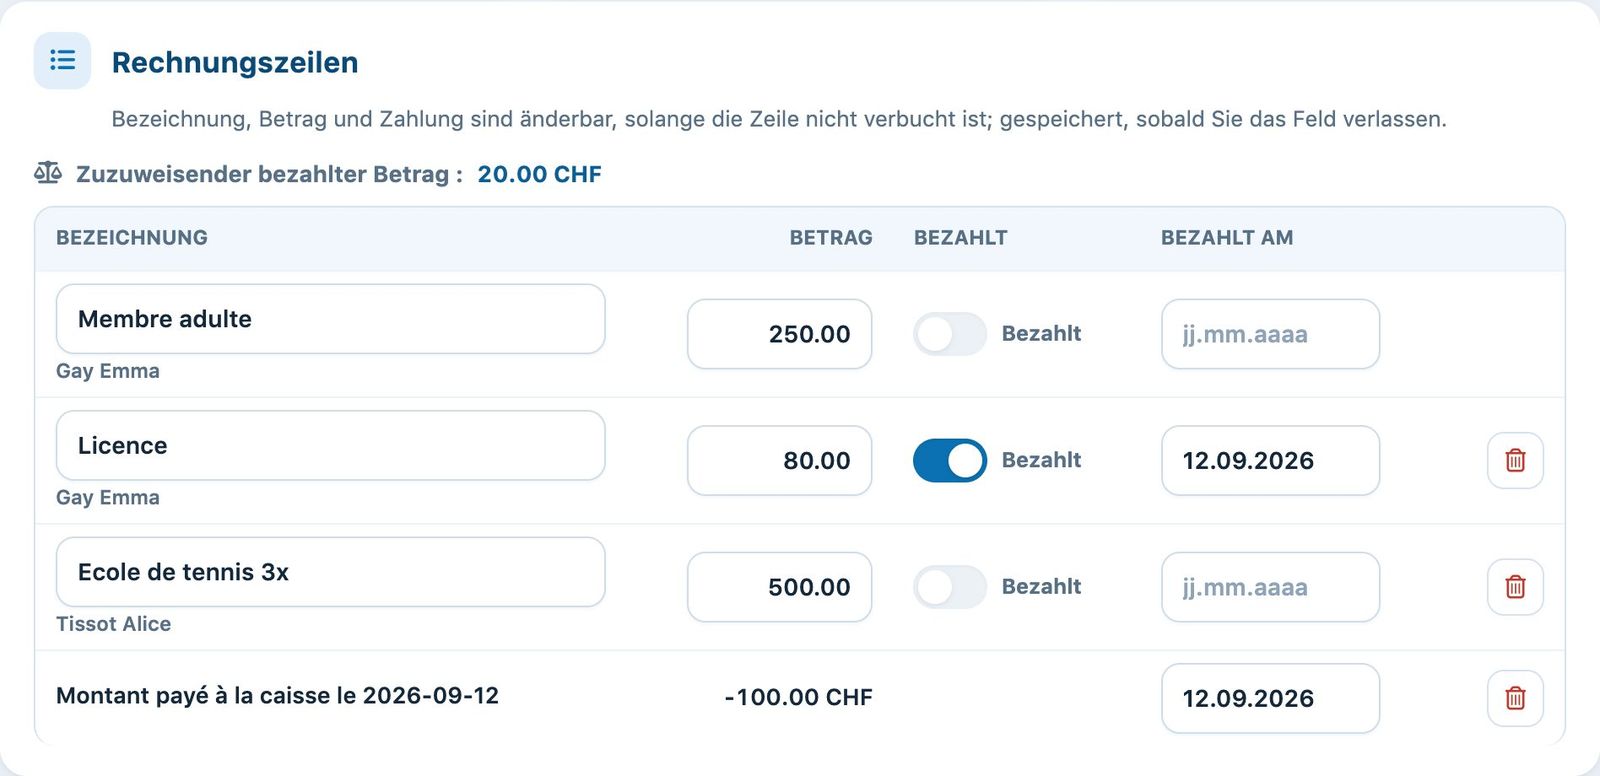Edit the Membre adulte description field
1600x776 pixels.
pos(331,319)
